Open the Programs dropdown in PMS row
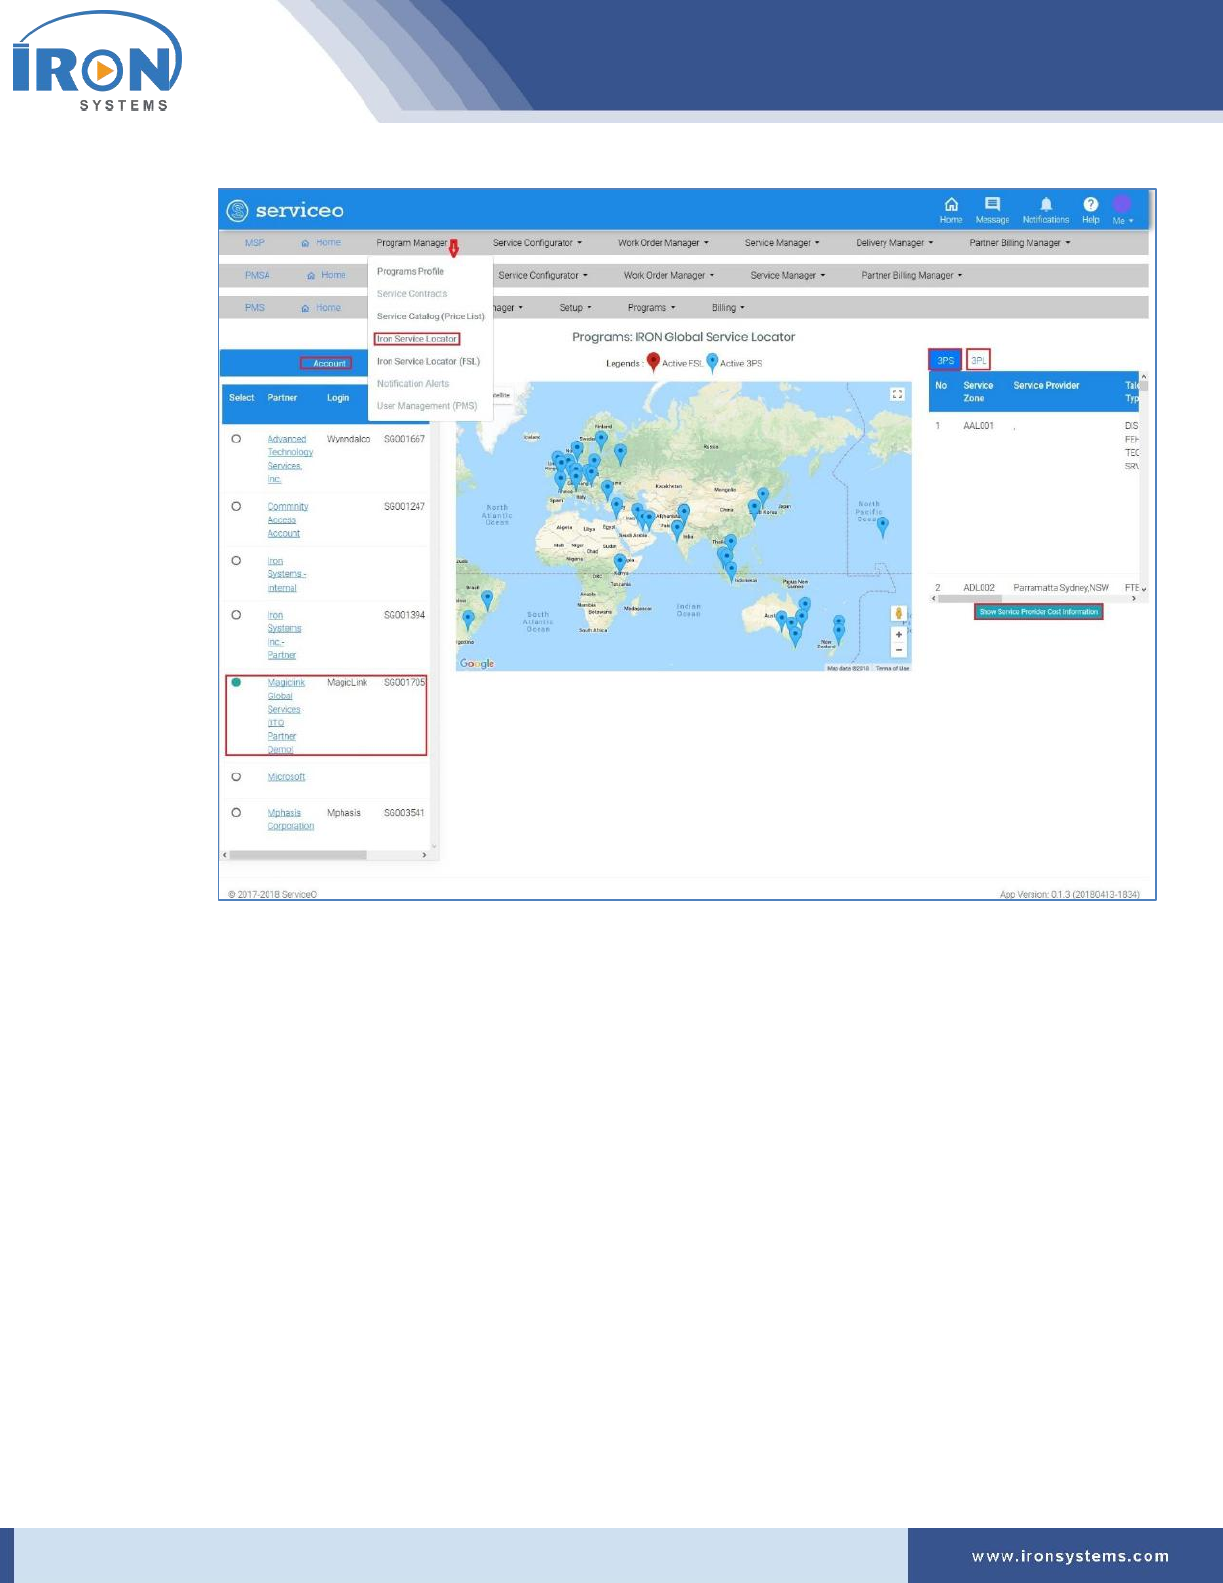1223x1583 pixels. click(651, 308)
